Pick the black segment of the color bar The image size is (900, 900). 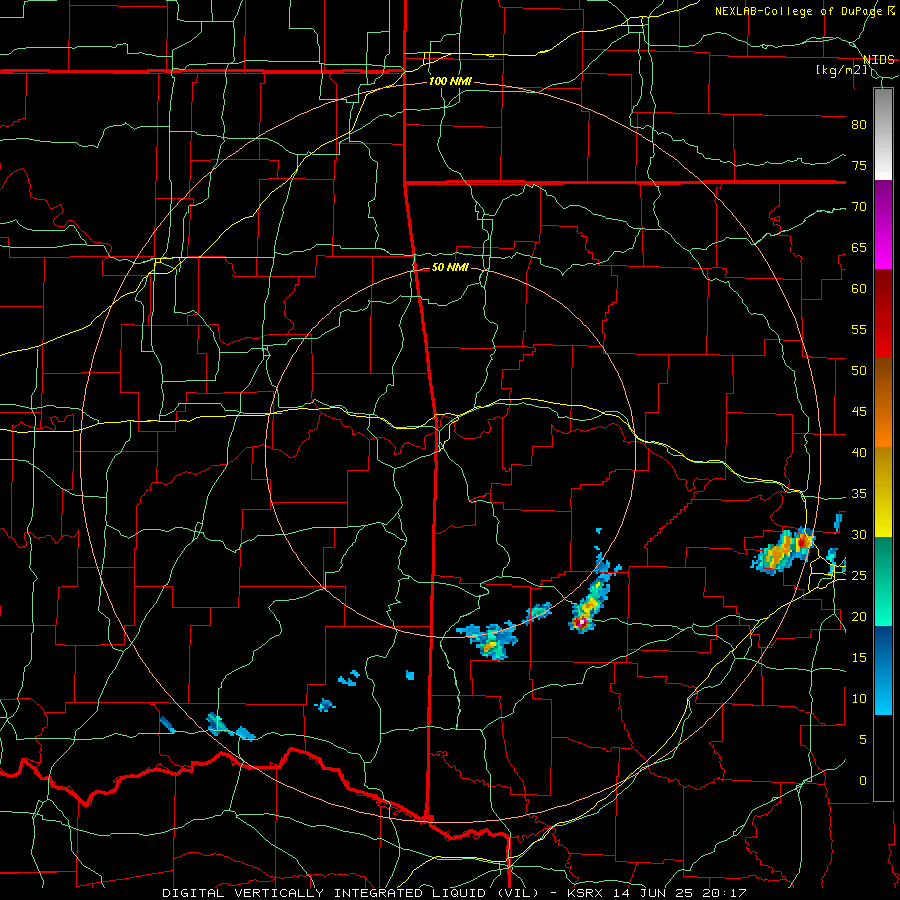883,758
